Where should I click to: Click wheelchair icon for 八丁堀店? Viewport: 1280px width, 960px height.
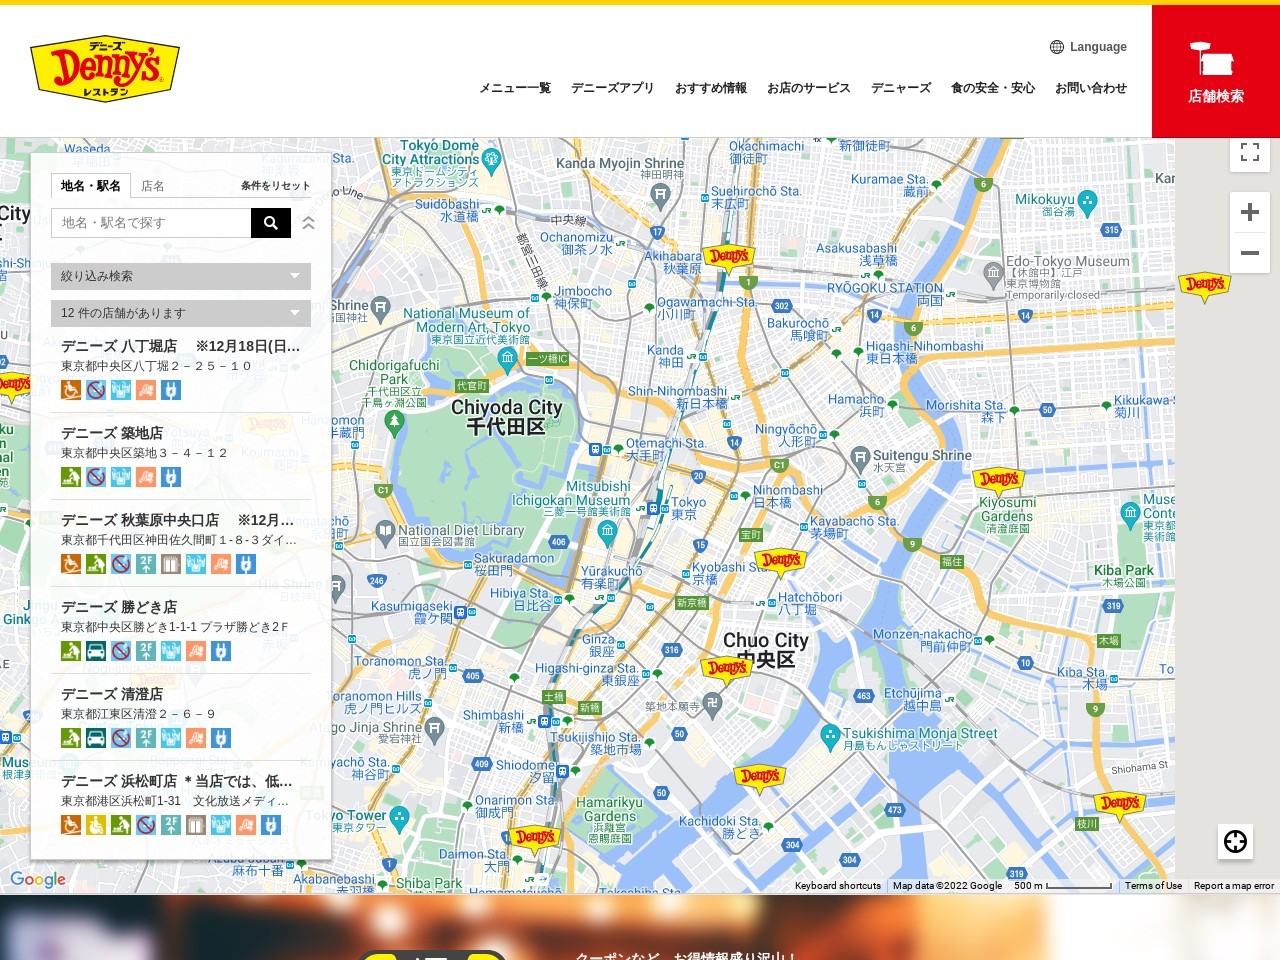tap(71, 390)
